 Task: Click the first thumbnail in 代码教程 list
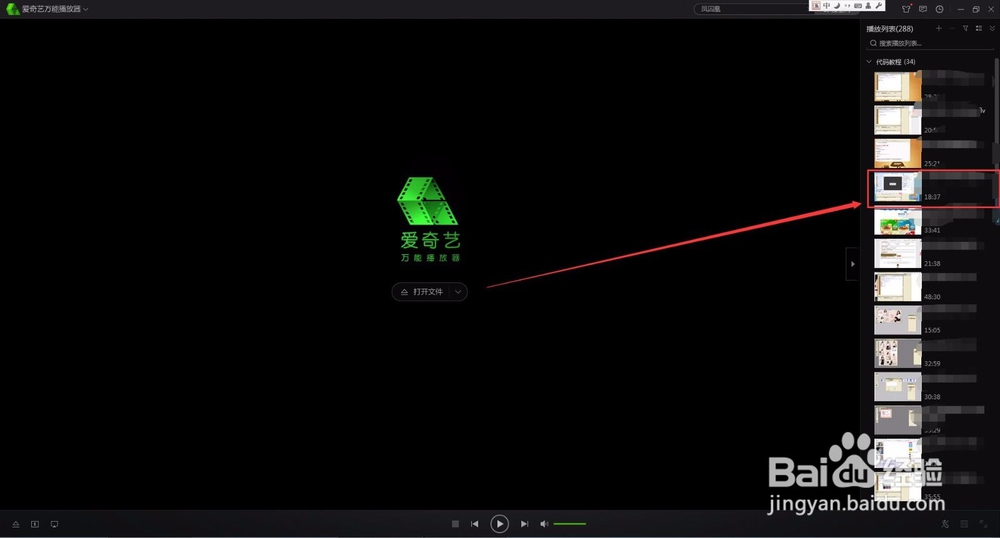pyautogui.click(x=897, y=87)
